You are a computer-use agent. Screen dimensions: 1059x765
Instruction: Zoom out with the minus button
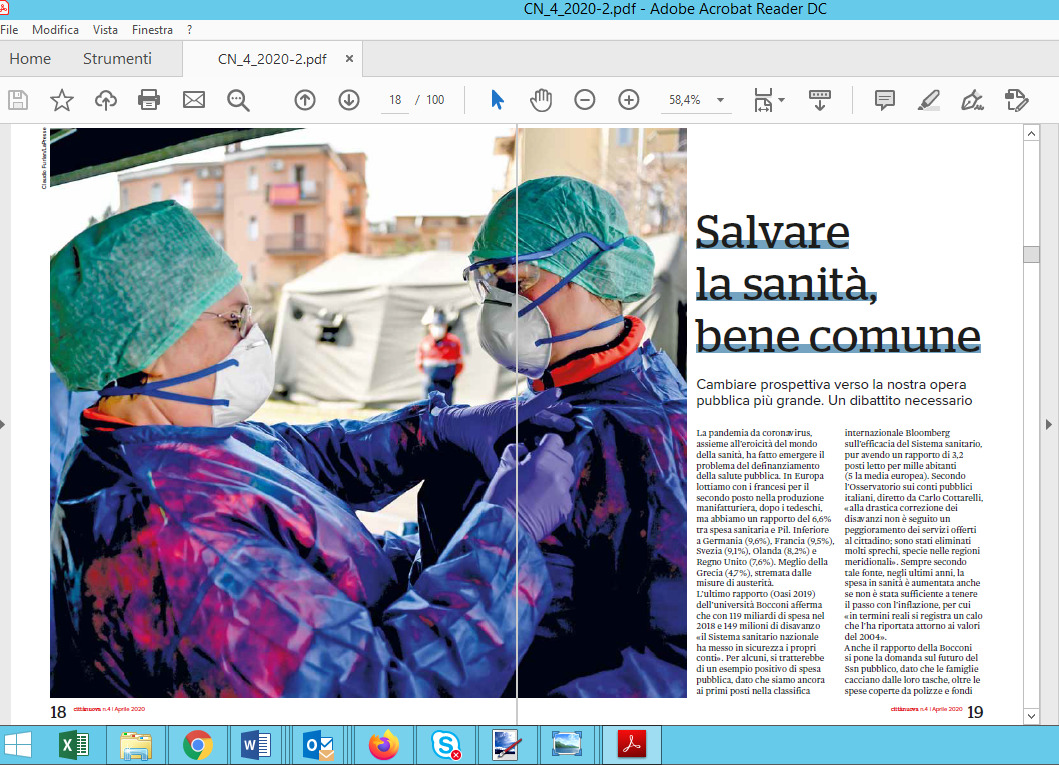coord(585,99)
